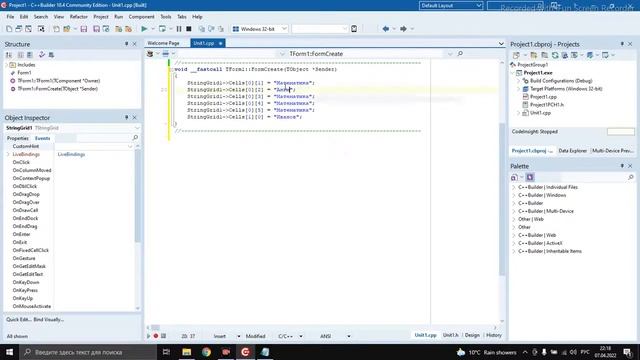
Task: Click the search magnifier in code editor bar
Action: tap(460, 53)
